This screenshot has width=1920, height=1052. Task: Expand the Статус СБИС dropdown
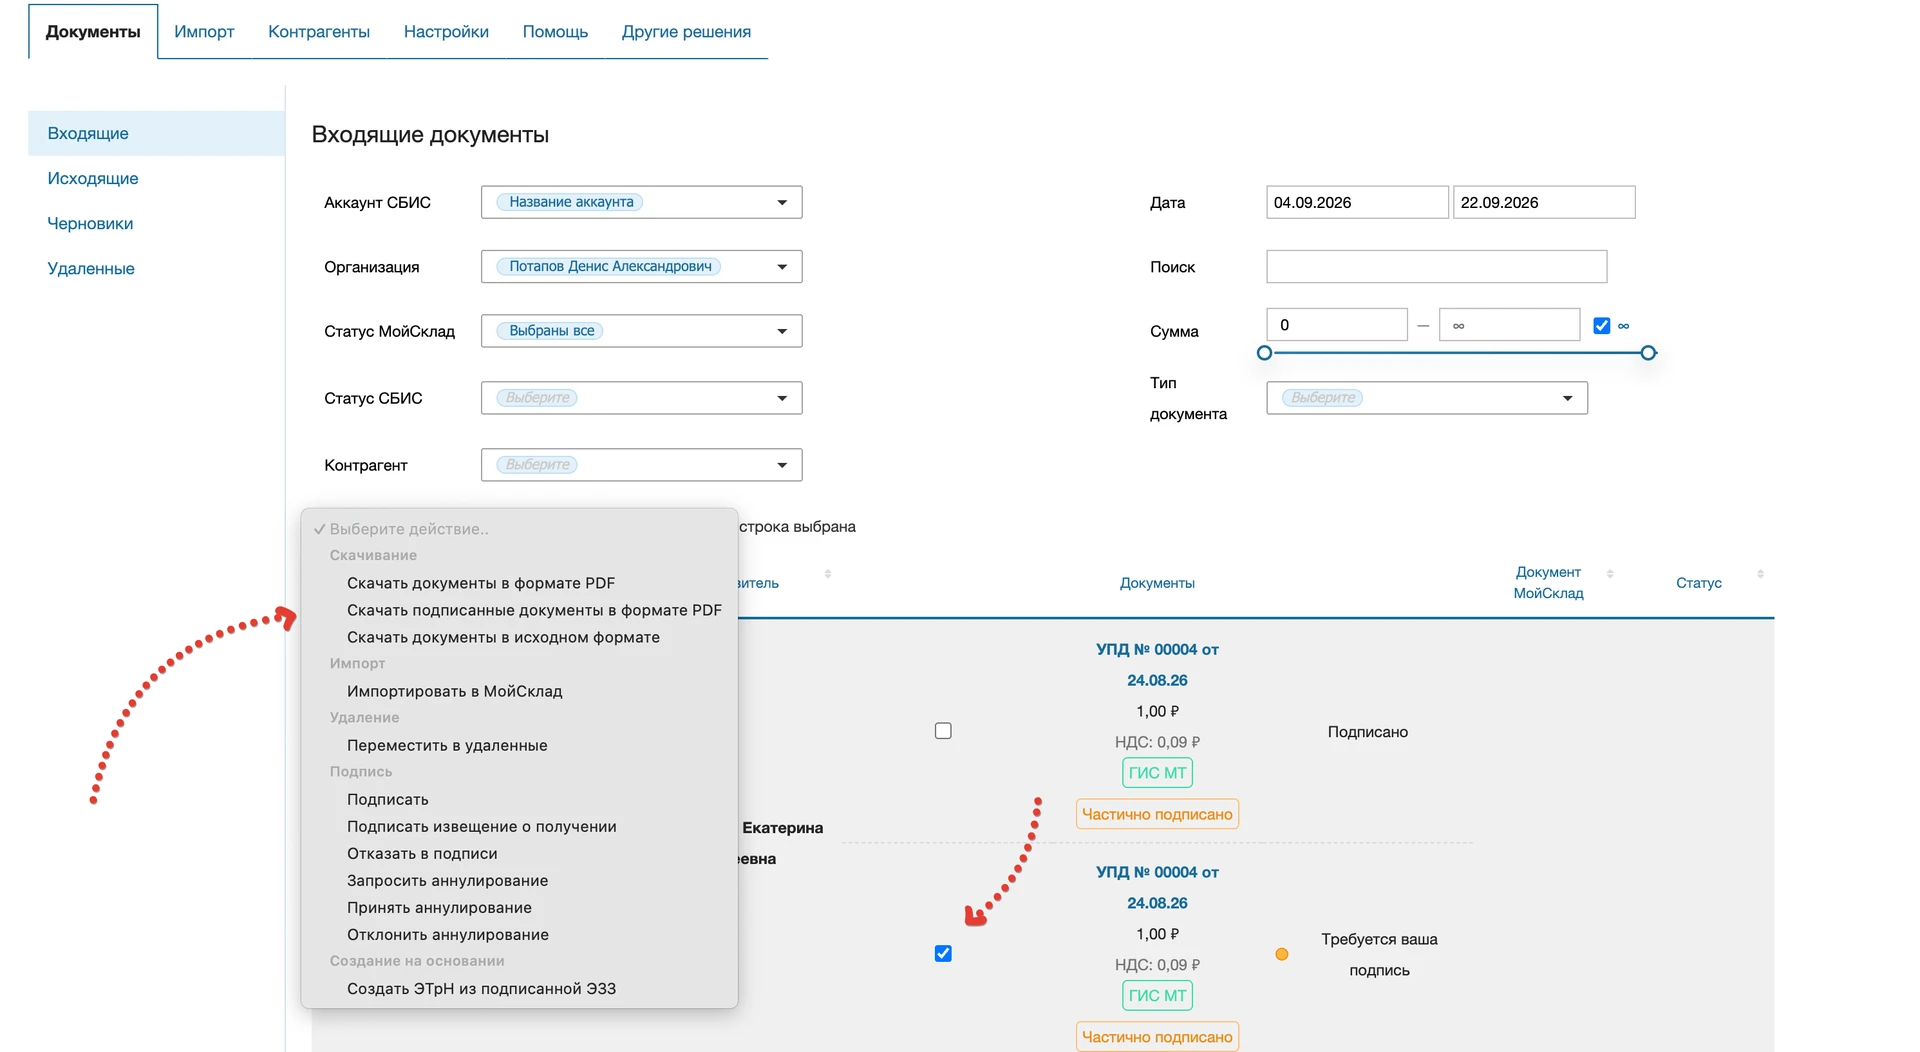coord(641,398)
